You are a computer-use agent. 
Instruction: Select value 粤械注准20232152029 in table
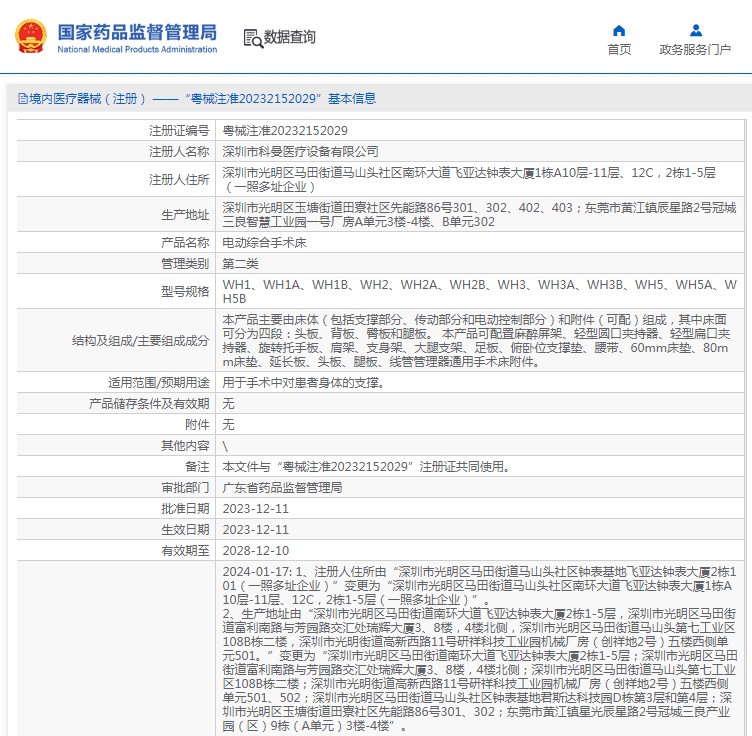(285, 130)
